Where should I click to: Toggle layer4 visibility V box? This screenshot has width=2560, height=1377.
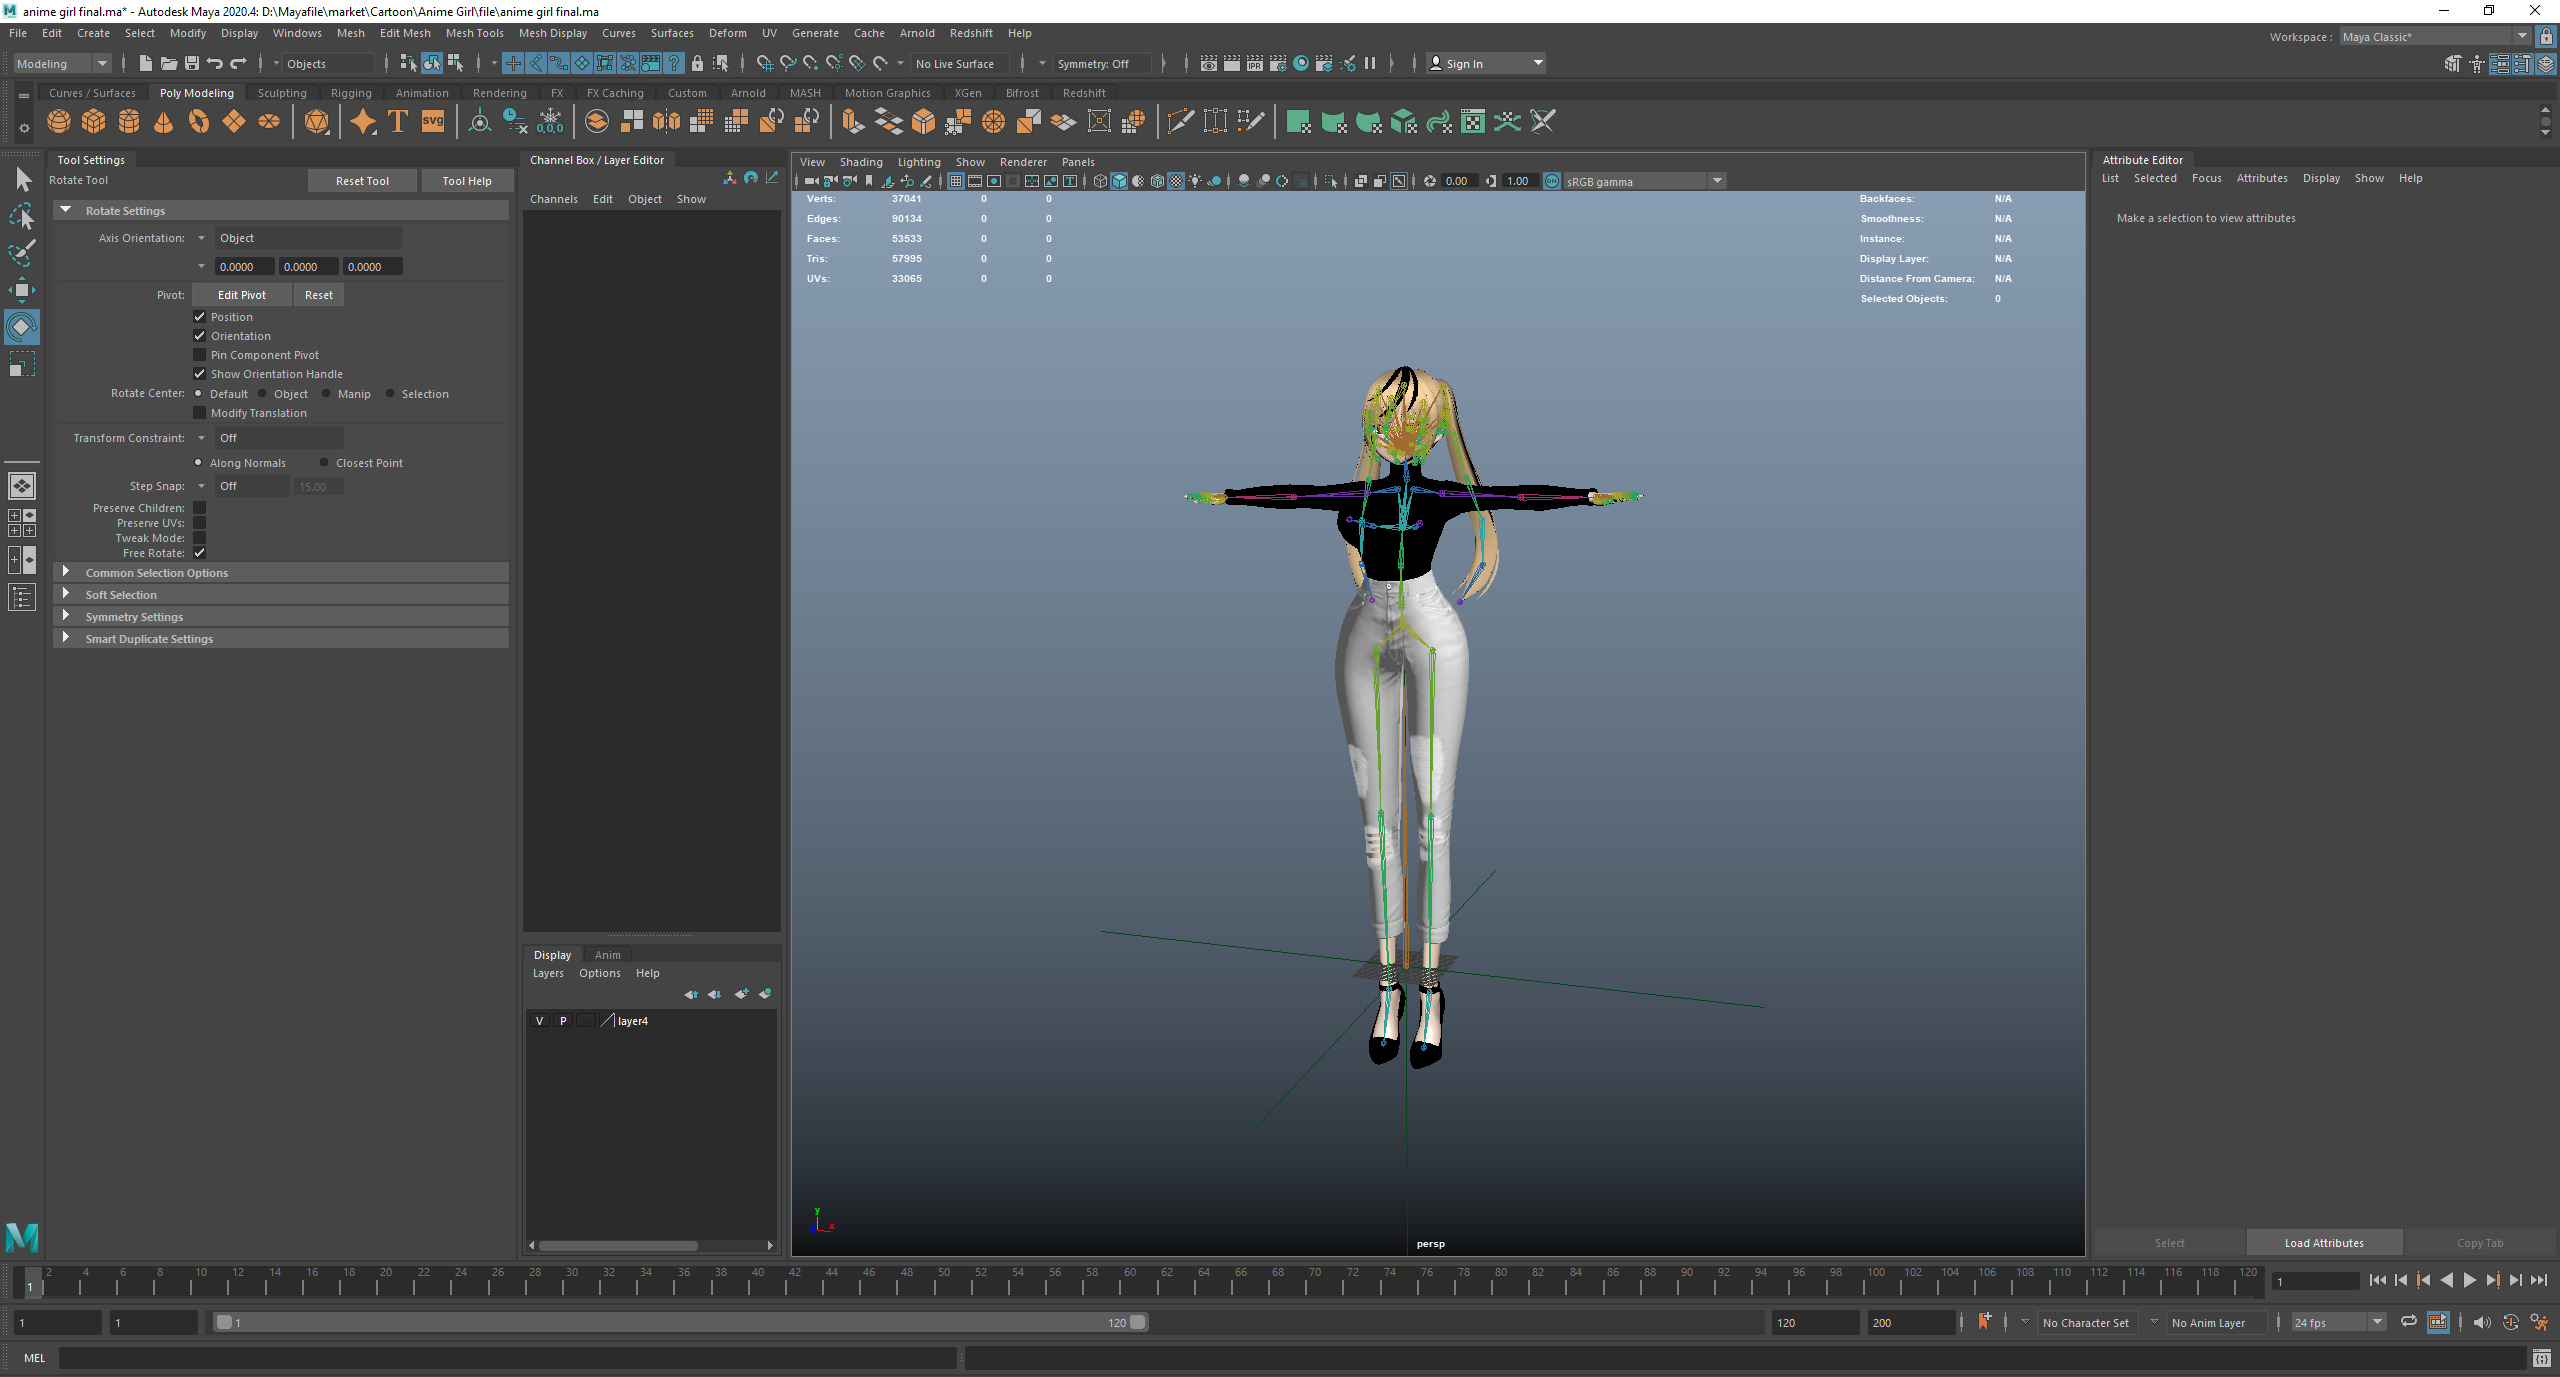539,1021
